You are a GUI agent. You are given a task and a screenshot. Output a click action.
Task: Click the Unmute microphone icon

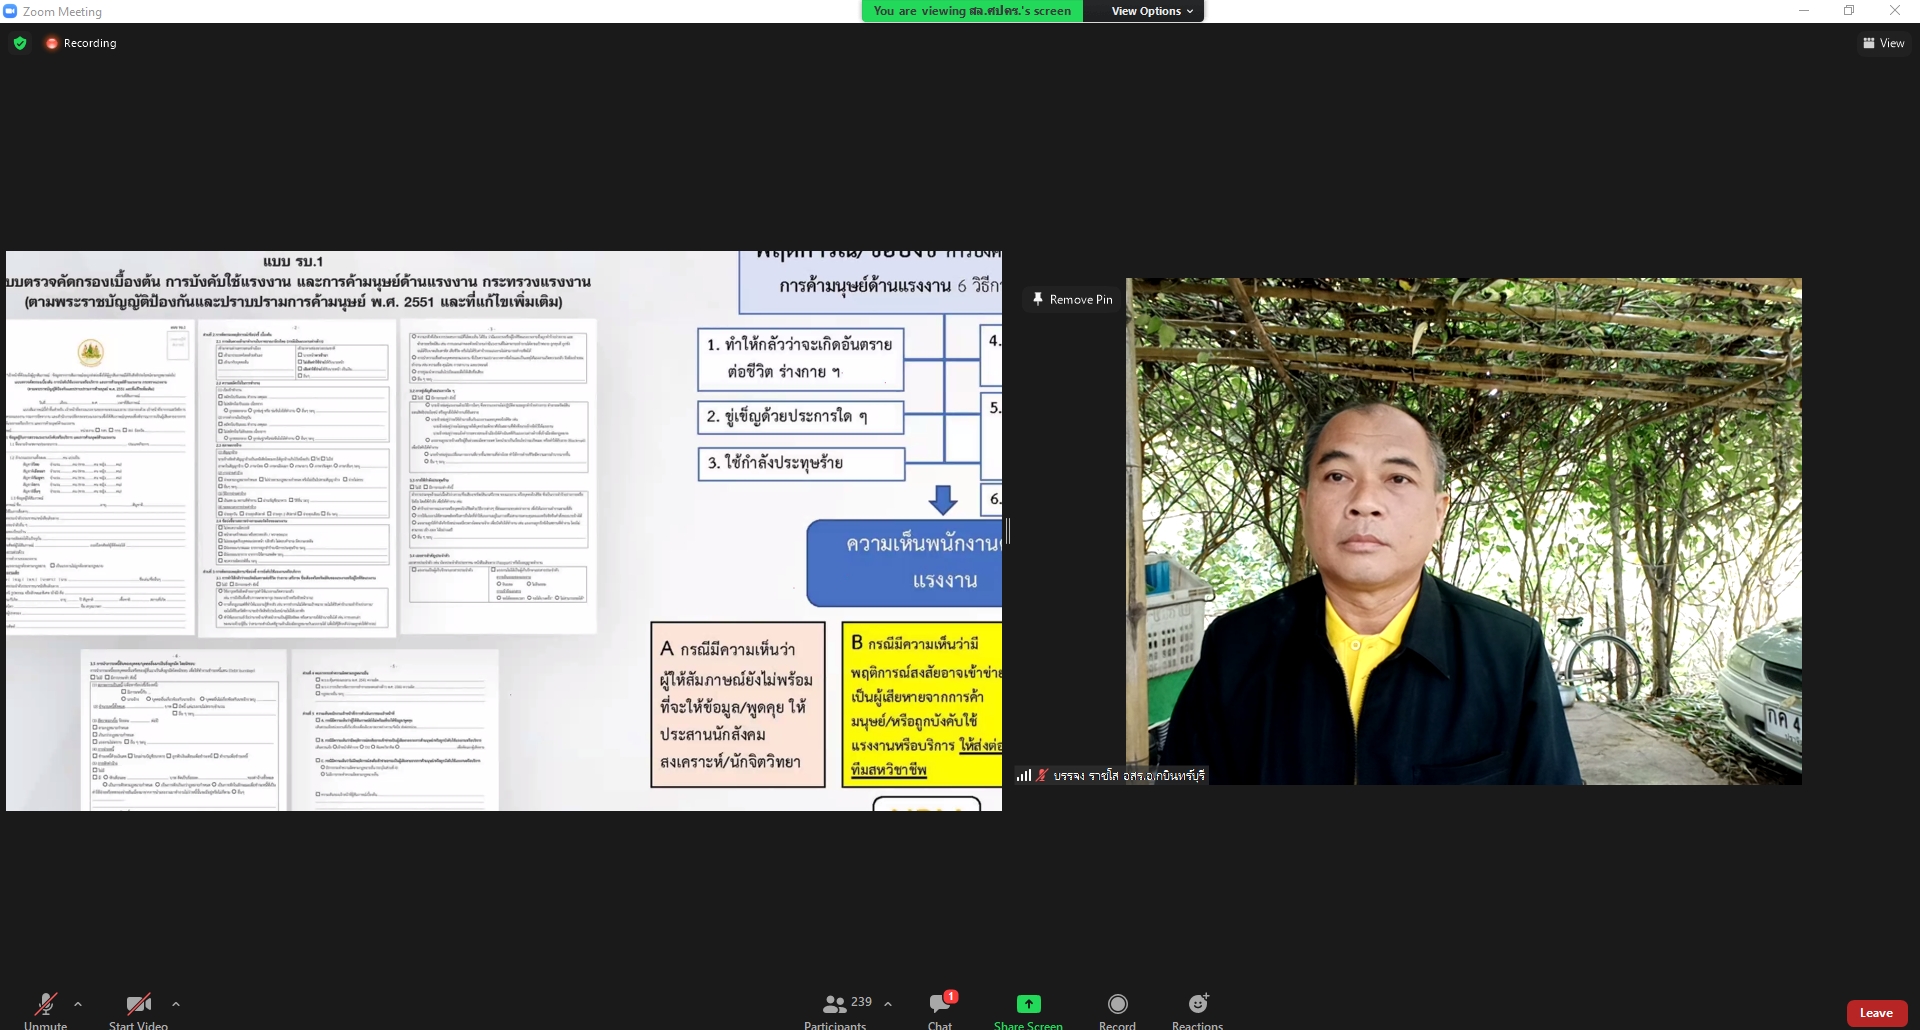(45, 1004)
